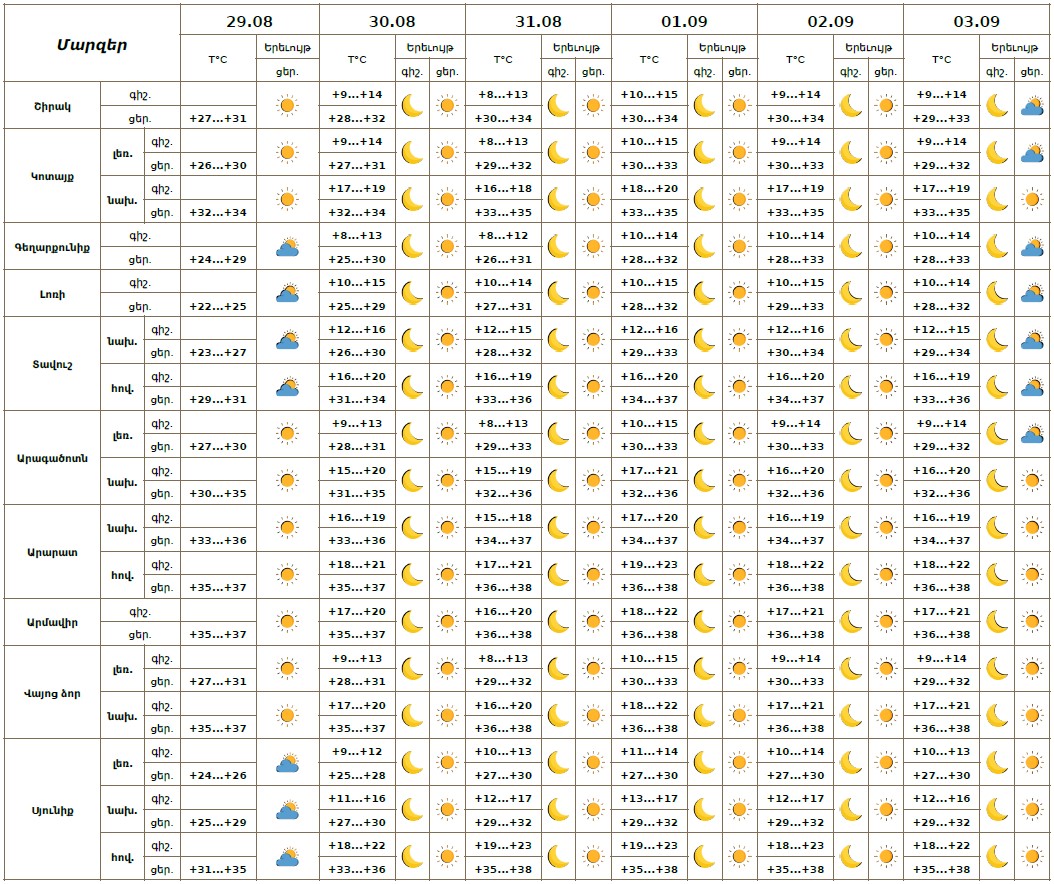Image resolution: width=1054 pixels, height=884 pixels.
Task: Click Գեղարքունիք partly cloudy icon on 29.08
Action: (287, 247)
